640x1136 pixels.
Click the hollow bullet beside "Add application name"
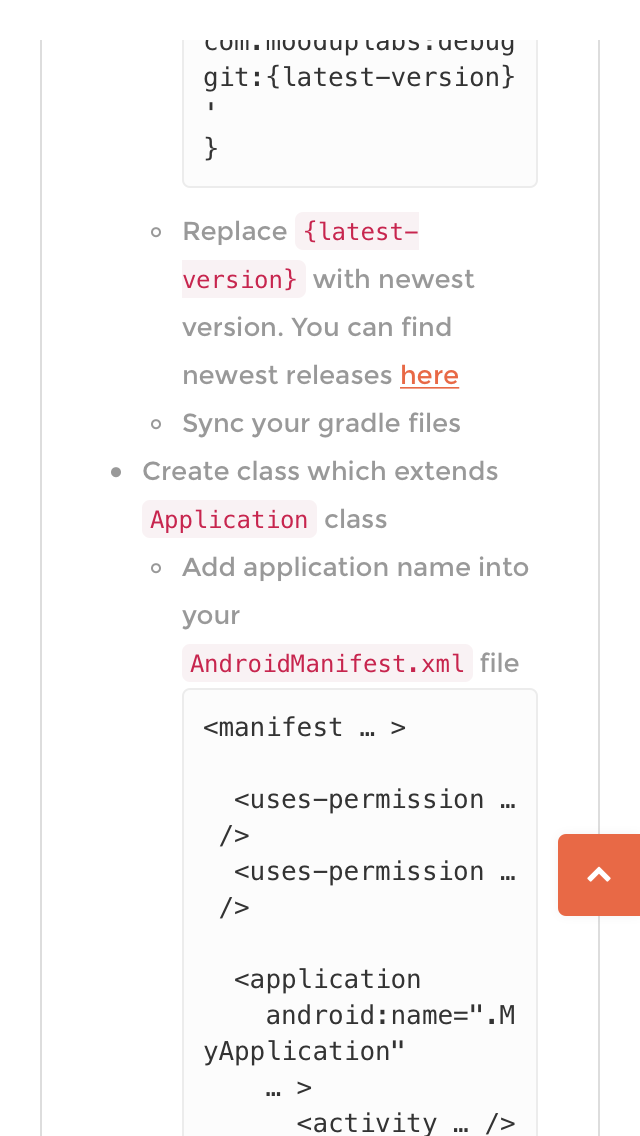click(156, 568)
